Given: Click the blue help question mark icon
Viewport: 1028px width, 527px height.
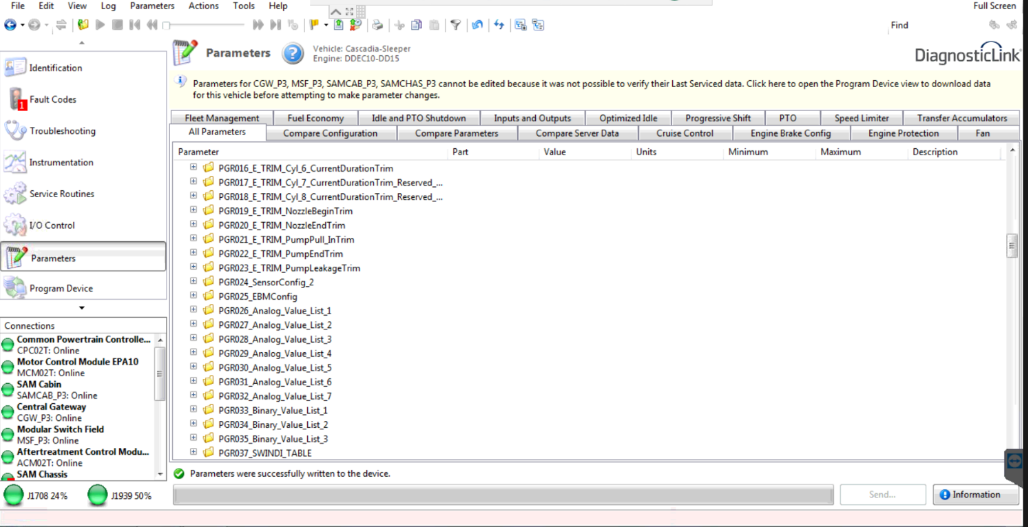Looking at the screenshot, I should pyautogui.click(x=292, y=53).
